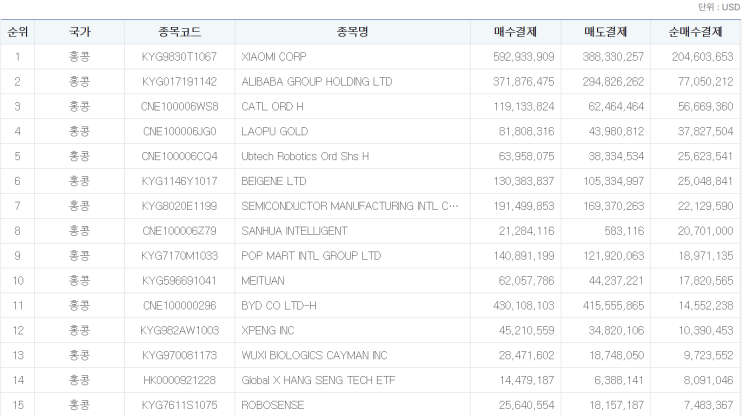Image resolution: width=743 pixels, height=416 pixels.
Task: Select Global X HANG SENG TECH ETF
Action: [x=318, y=380]
